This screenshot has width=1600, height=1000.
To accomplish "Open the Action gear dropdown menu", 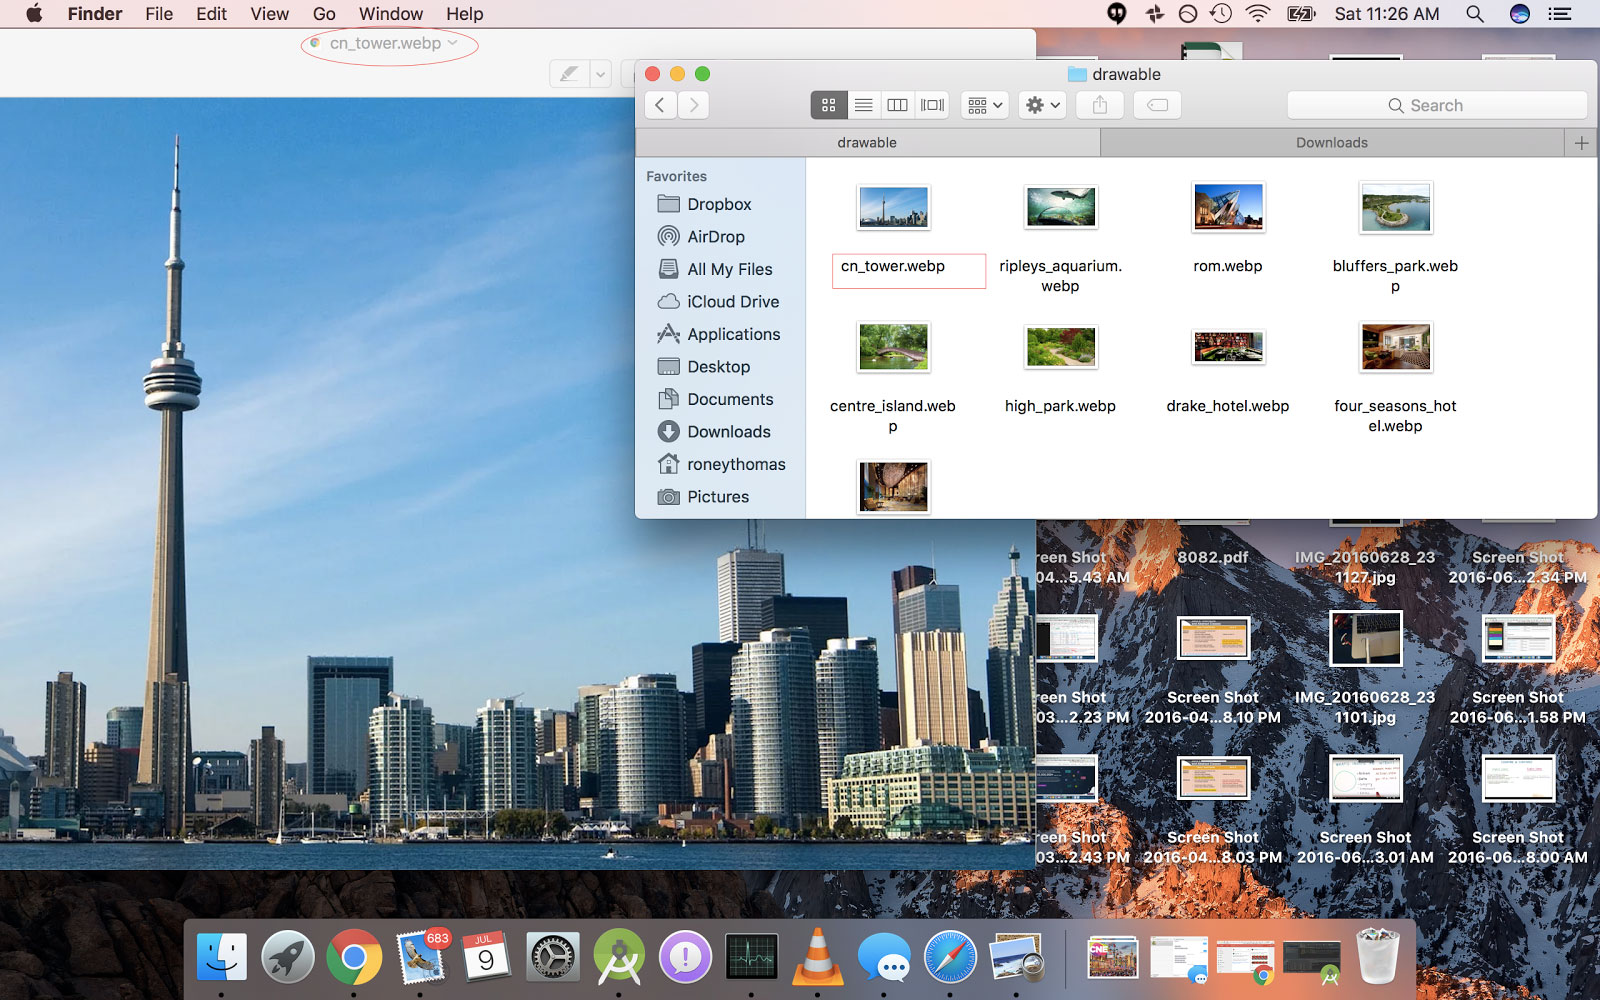I will [1042, 105].
